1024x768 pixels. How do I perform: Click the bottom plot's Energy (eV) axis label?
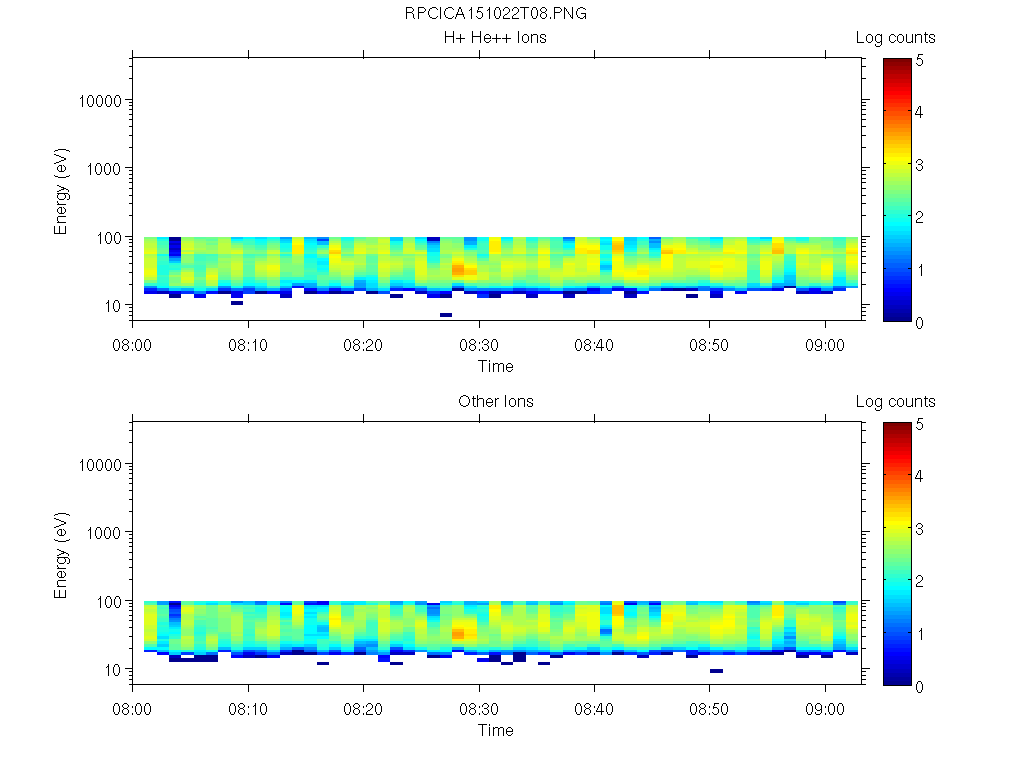pos(61,555)
